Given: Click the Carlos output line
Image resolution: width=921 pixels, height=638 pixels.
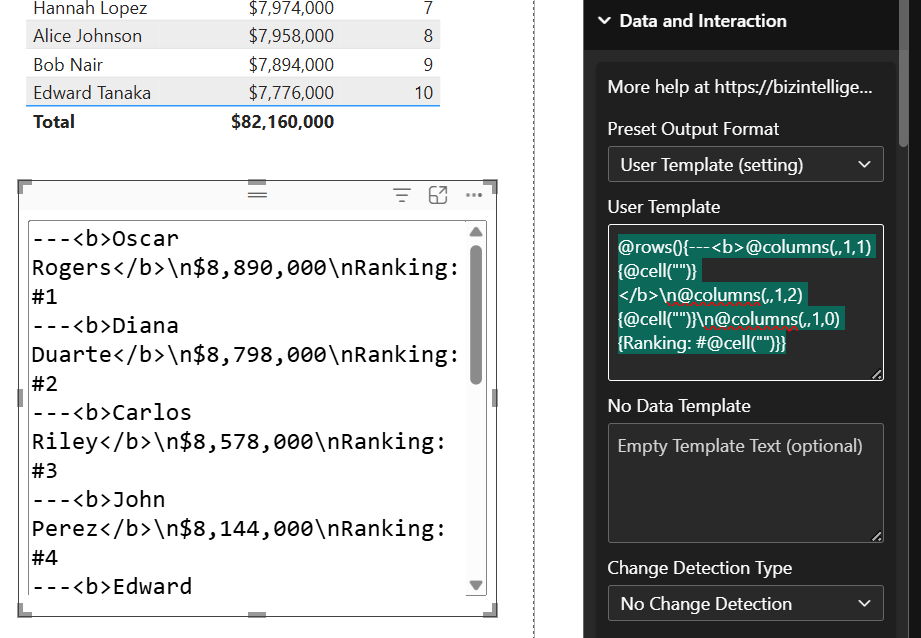Looking at the screenshot, I should [112, 412].
